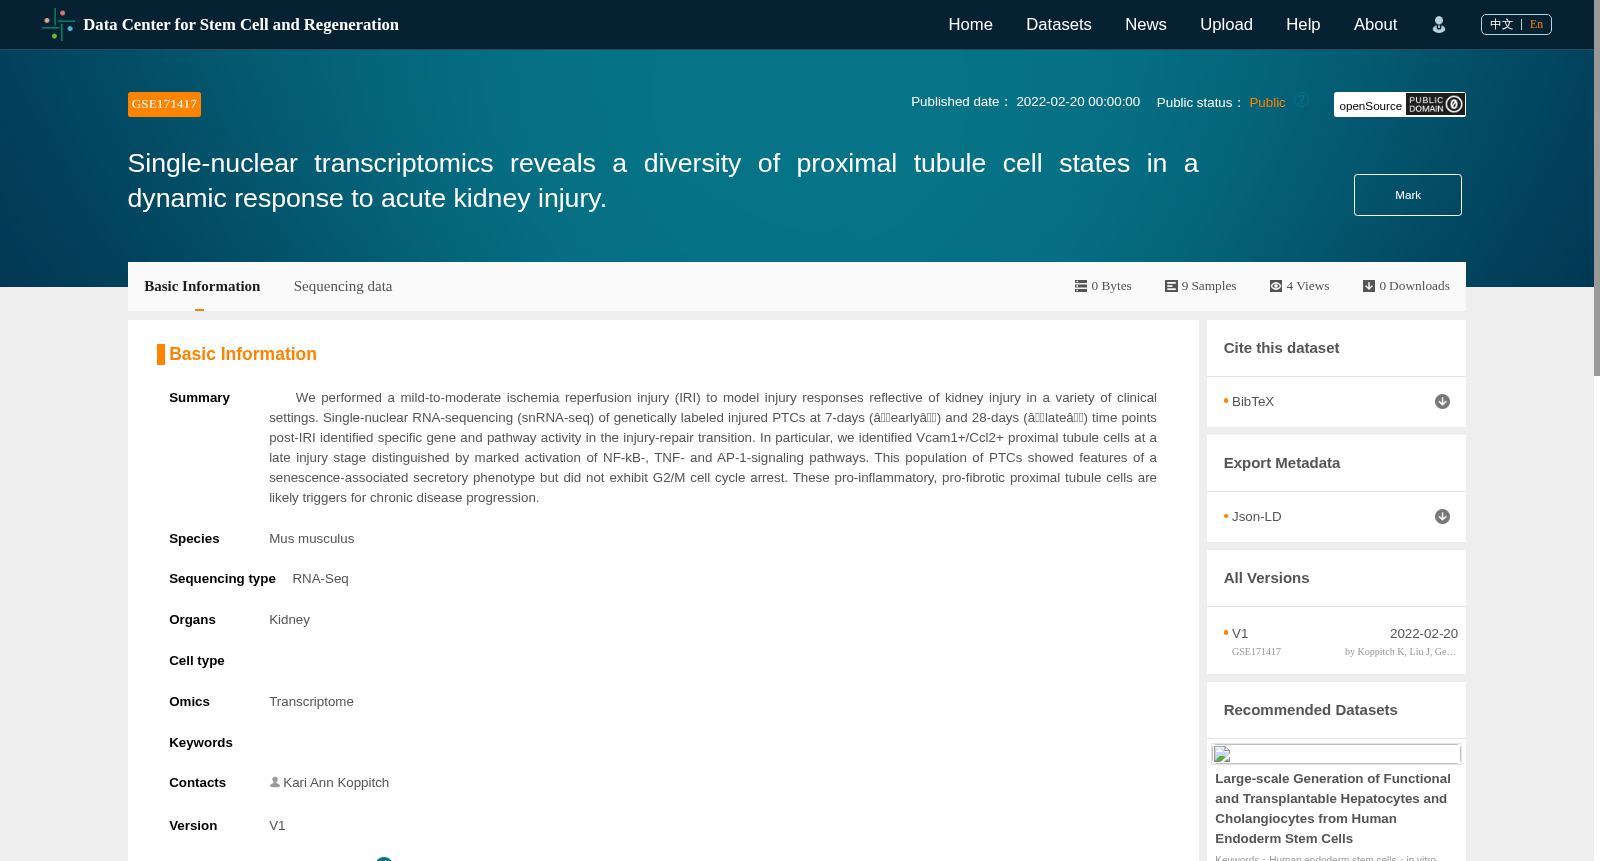This screenshot has width=1600, height=861.
Task: Click the 4 Views statistic
Action: coord(1299,286)
